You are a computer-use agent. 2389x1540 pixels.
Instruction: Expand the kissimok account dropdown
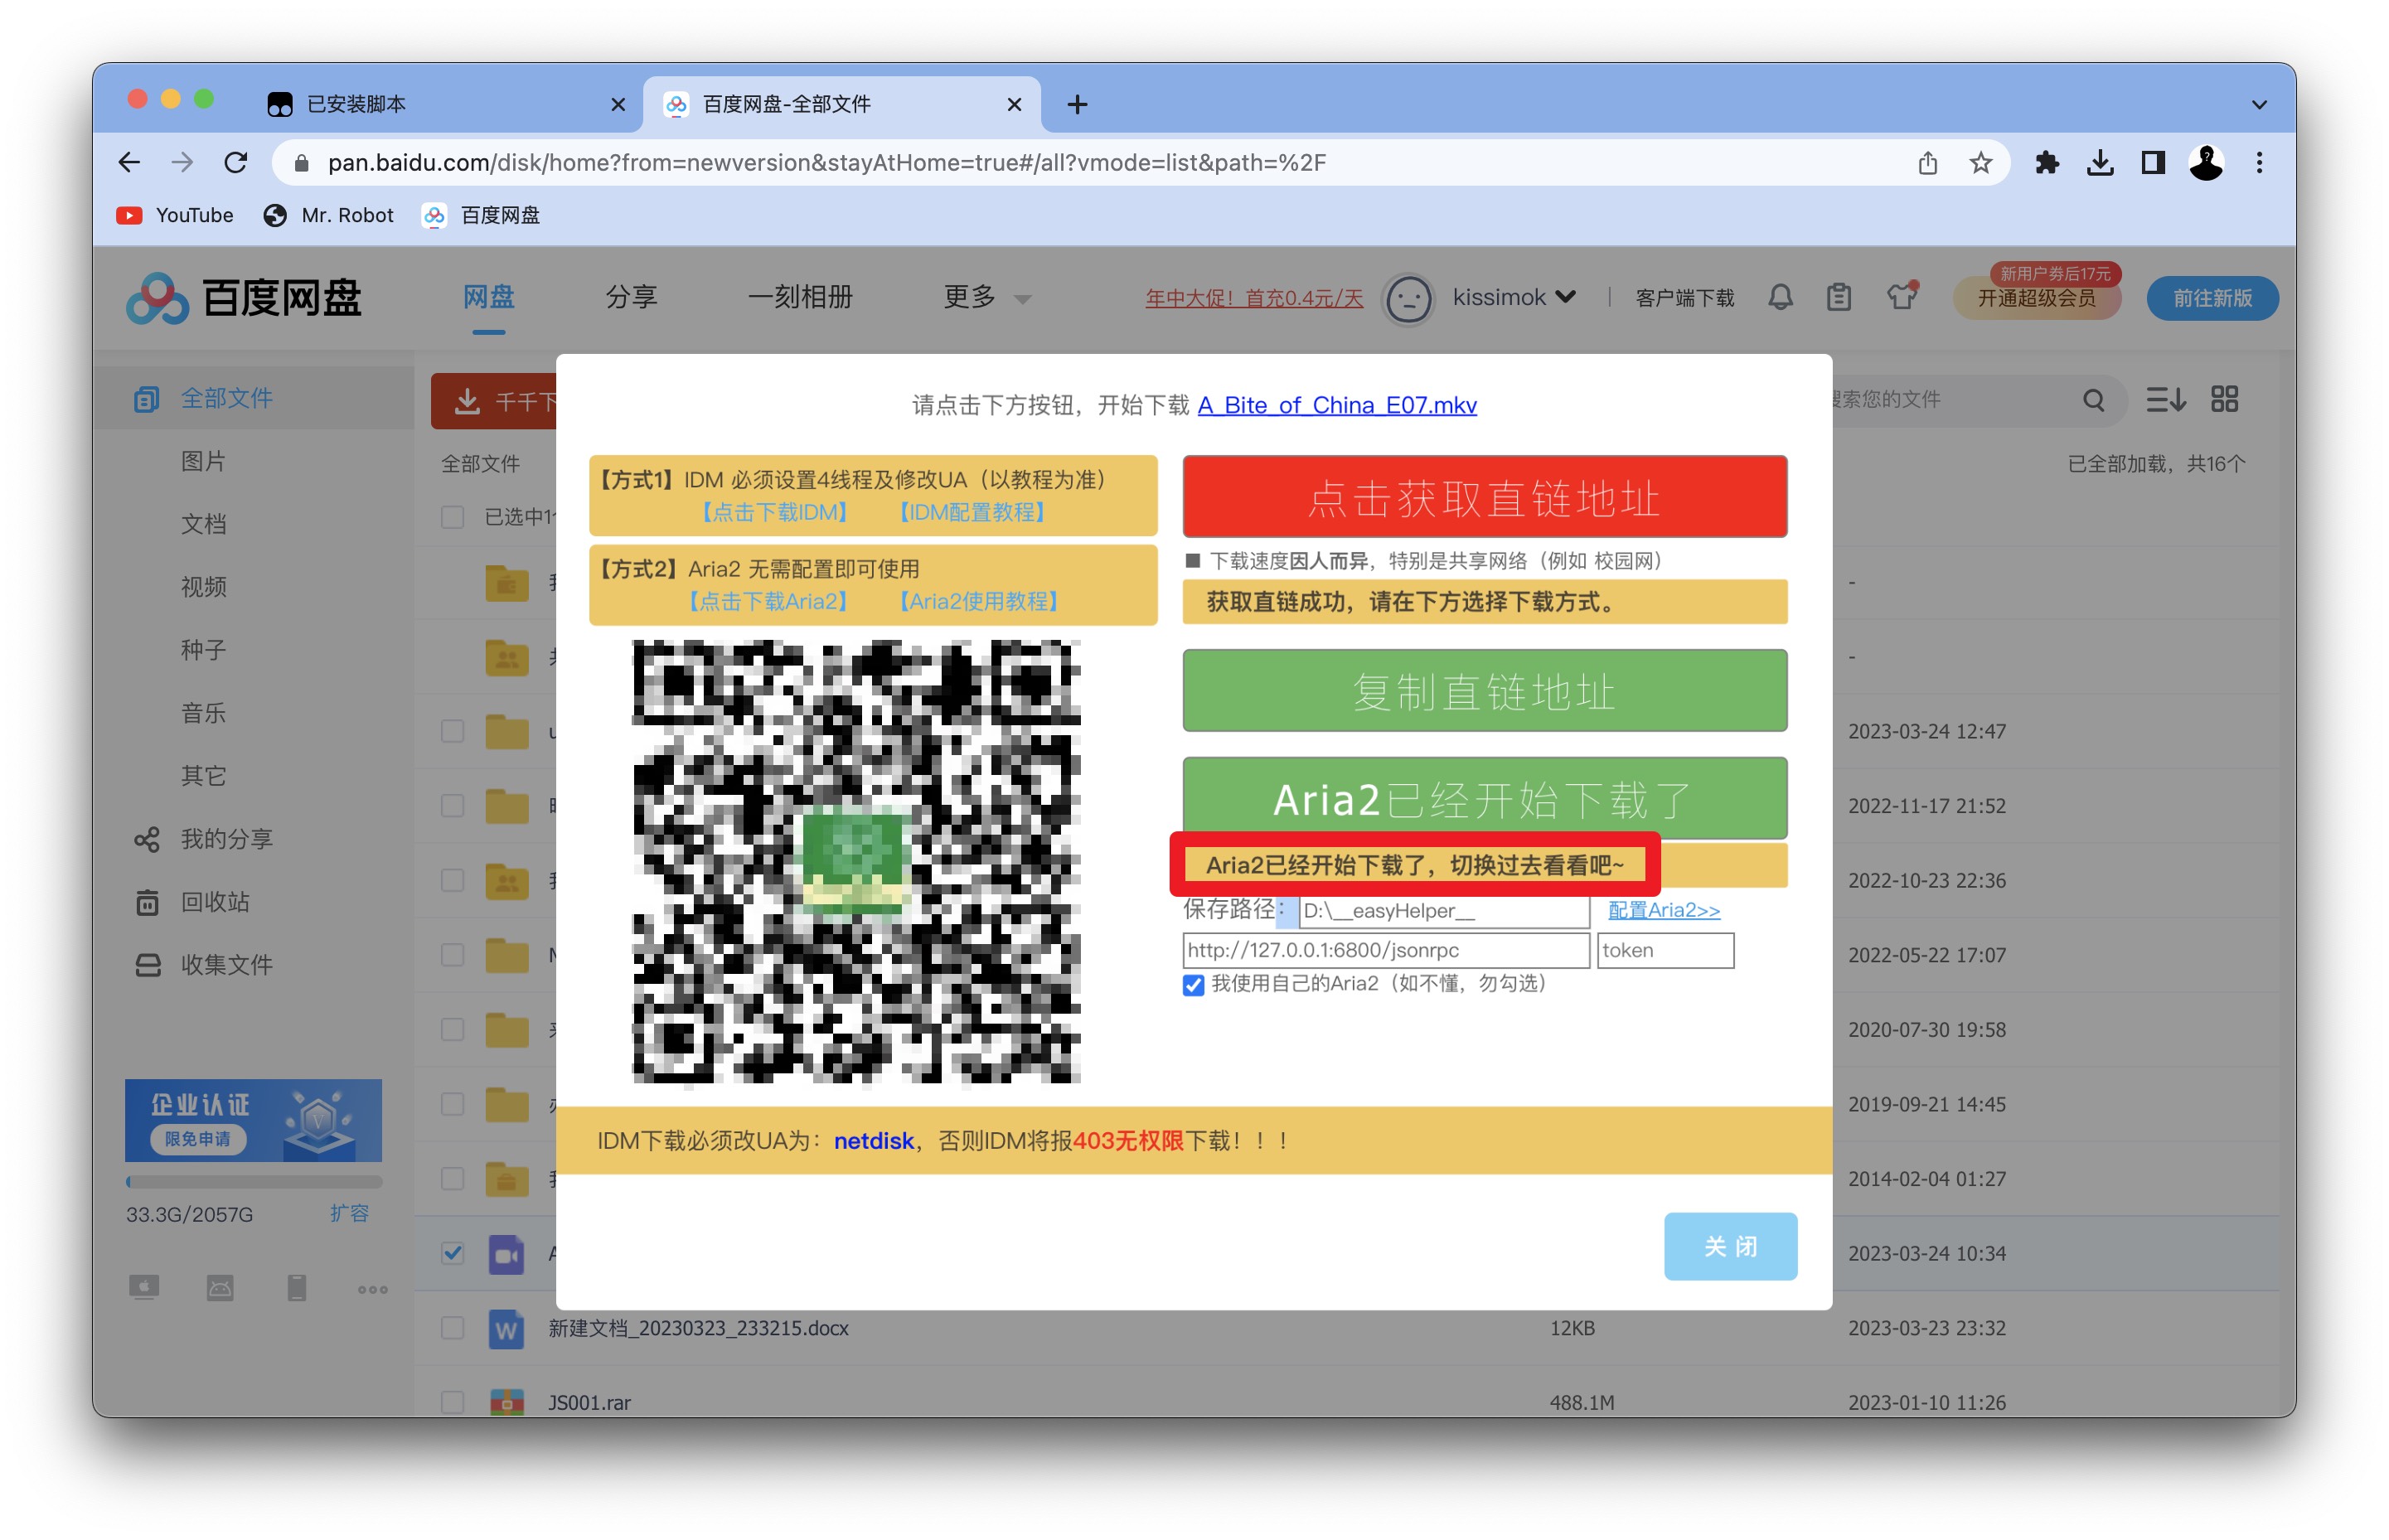(x=1513, y=297)
